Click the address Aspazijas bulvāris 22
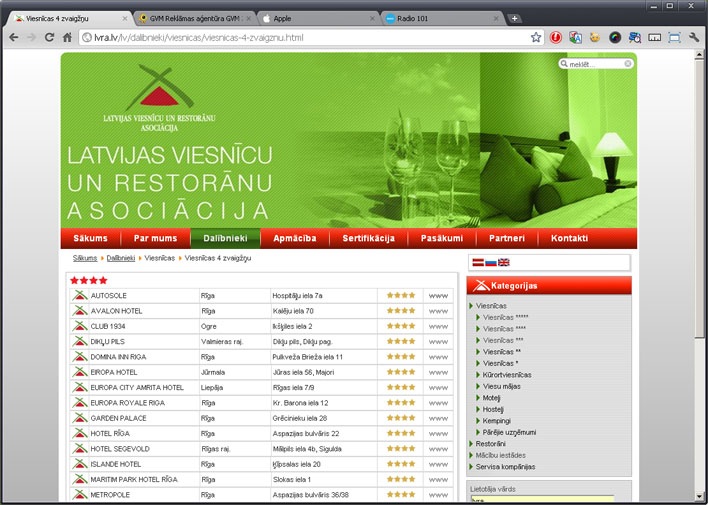Viewport: 708px width, 505px height. [x=306, y=434]
